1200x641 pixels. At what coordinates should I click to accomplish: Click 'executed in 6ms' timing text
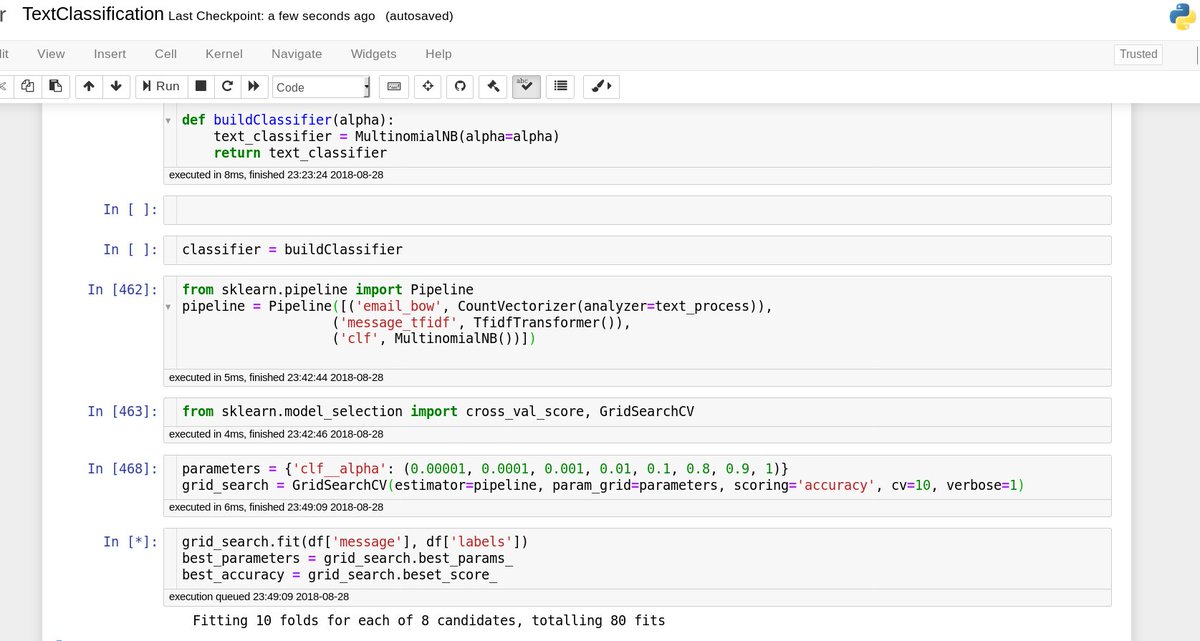coord(276,507)
